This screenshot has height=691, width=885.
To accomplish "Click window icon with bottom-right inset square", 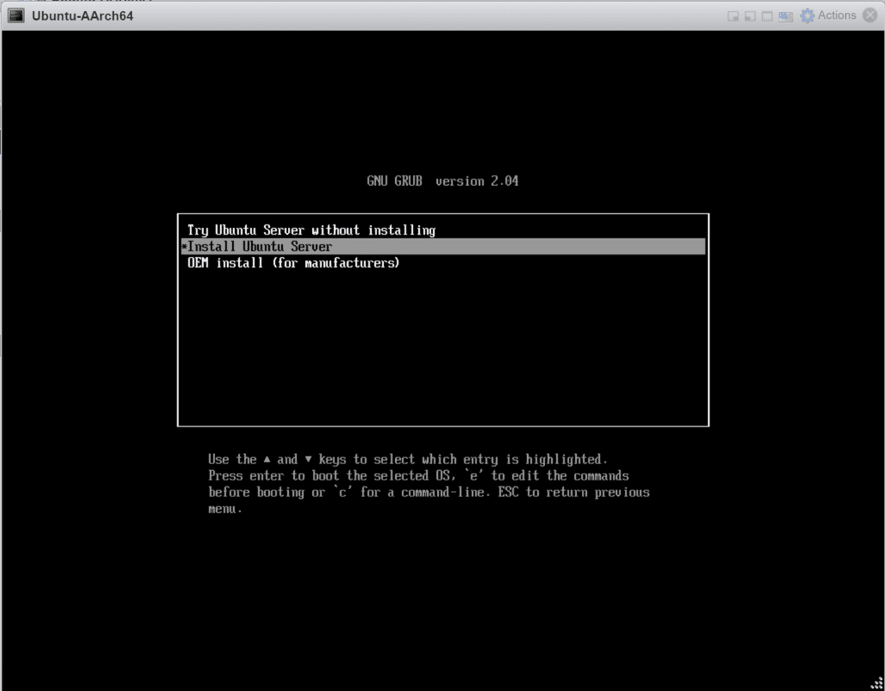I will pos(733,16).
